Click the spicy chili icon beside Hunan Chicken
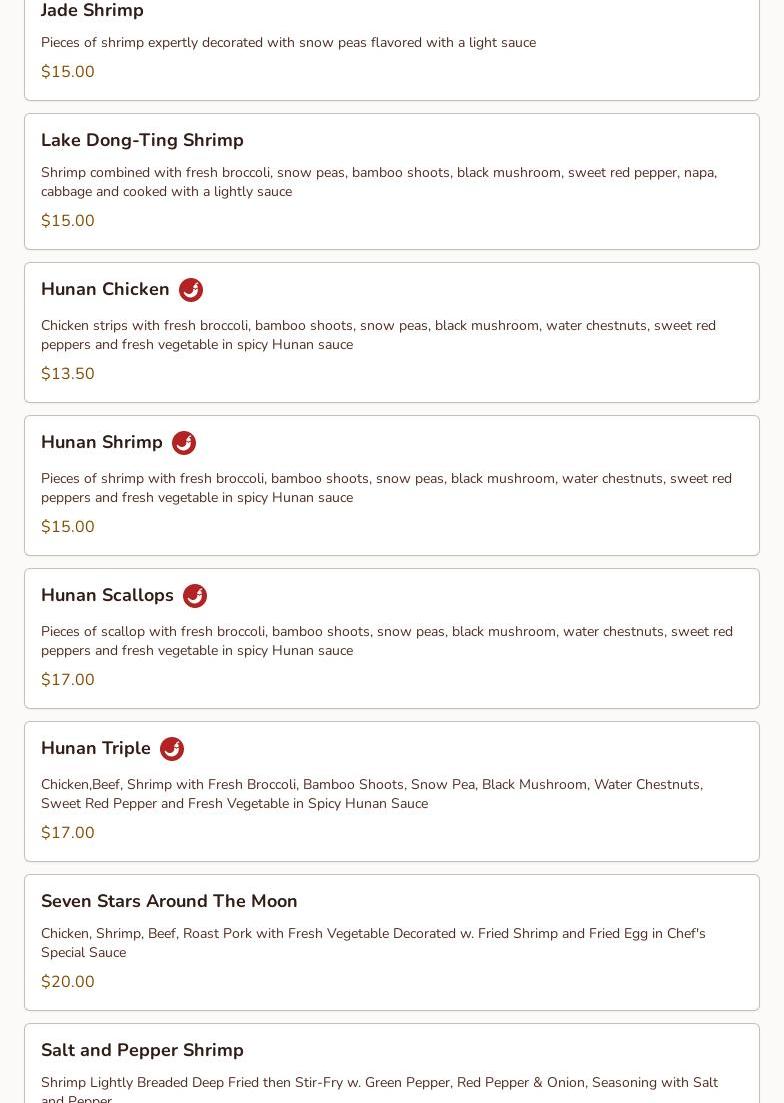 pos(191,290)
